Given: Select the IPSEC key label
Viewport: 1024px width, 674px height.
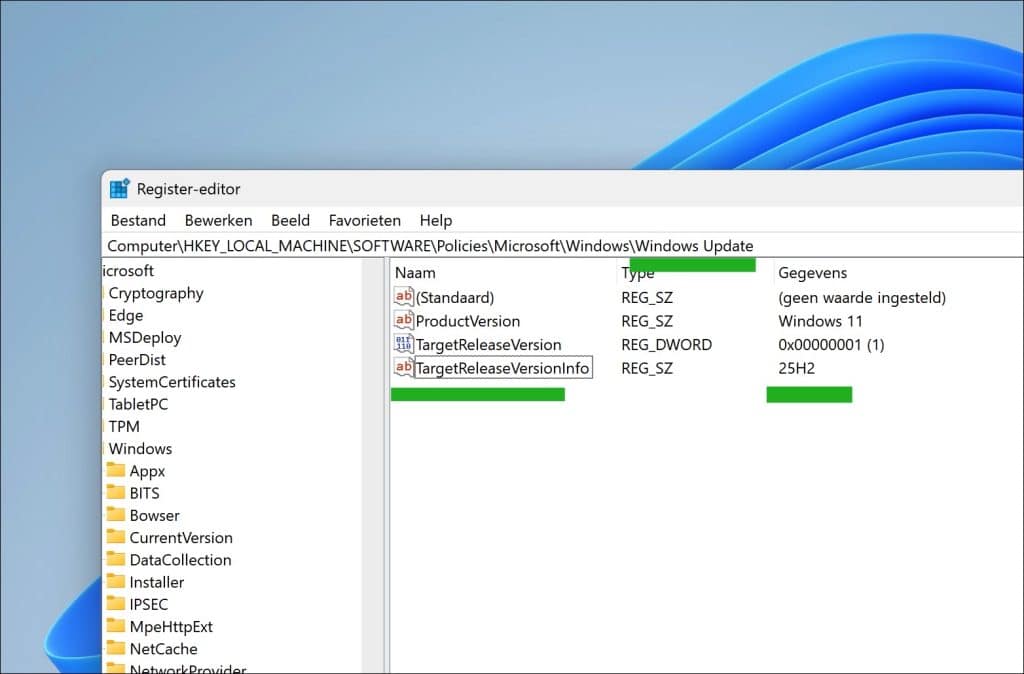Looking at the screenshot, I should point(149,604).
